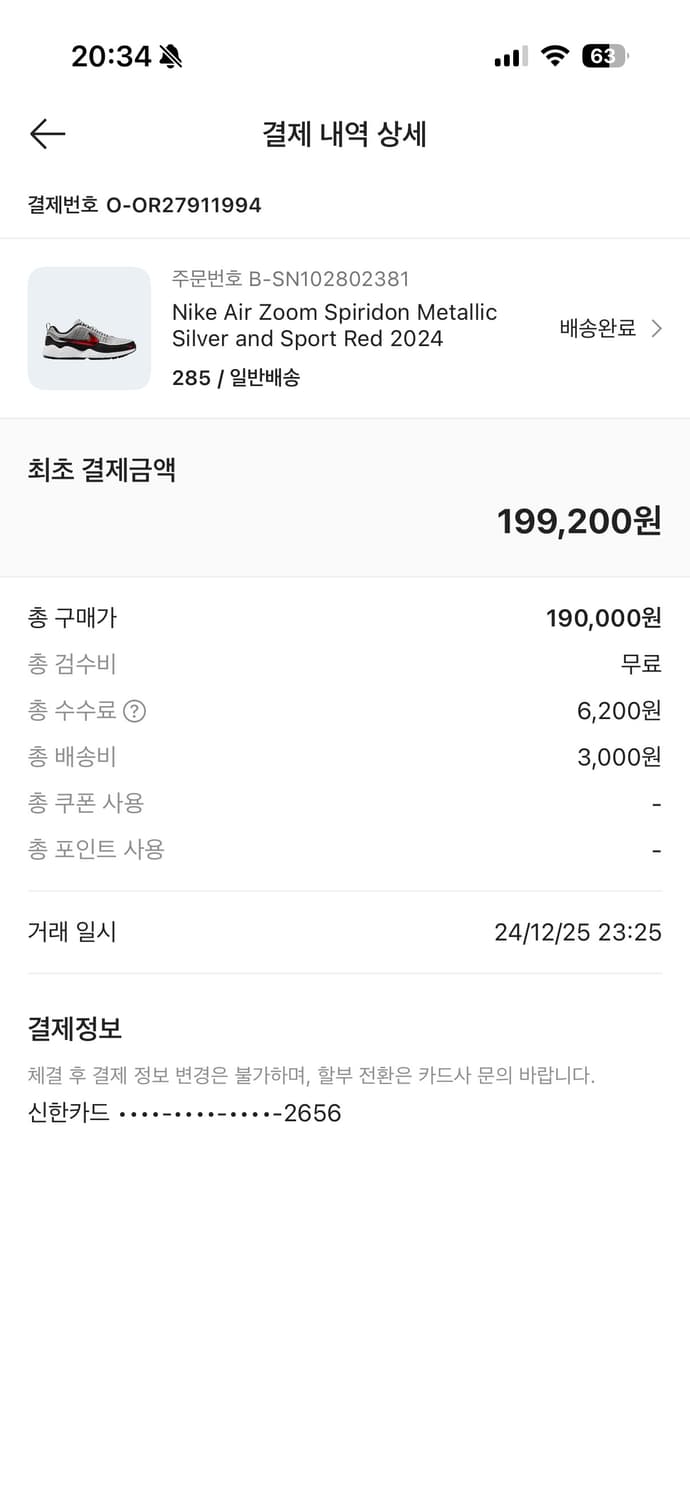Tap the cellular signal icon
This screenshot has width=690, height=1500.
[508, 57]
